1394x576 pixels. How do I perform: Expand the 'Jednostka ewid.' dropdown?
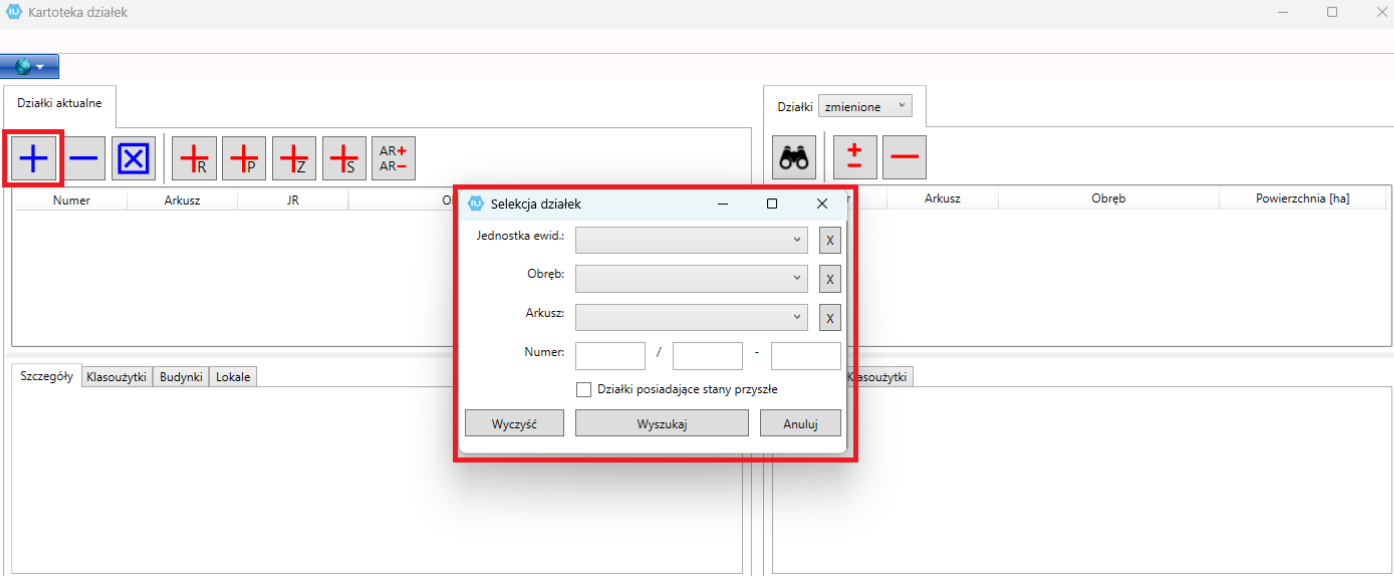(x=691, y=240)
